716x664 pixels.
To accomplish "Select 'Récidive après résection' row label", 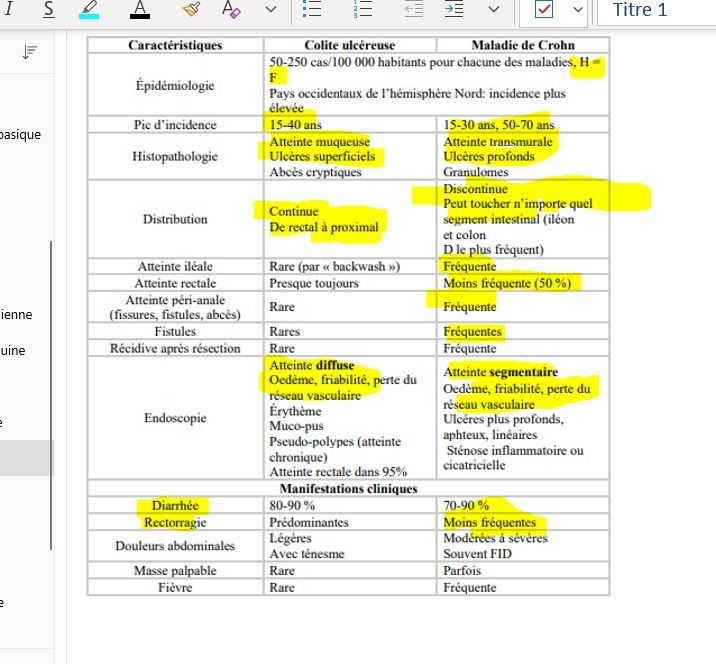I will point(175,348).
